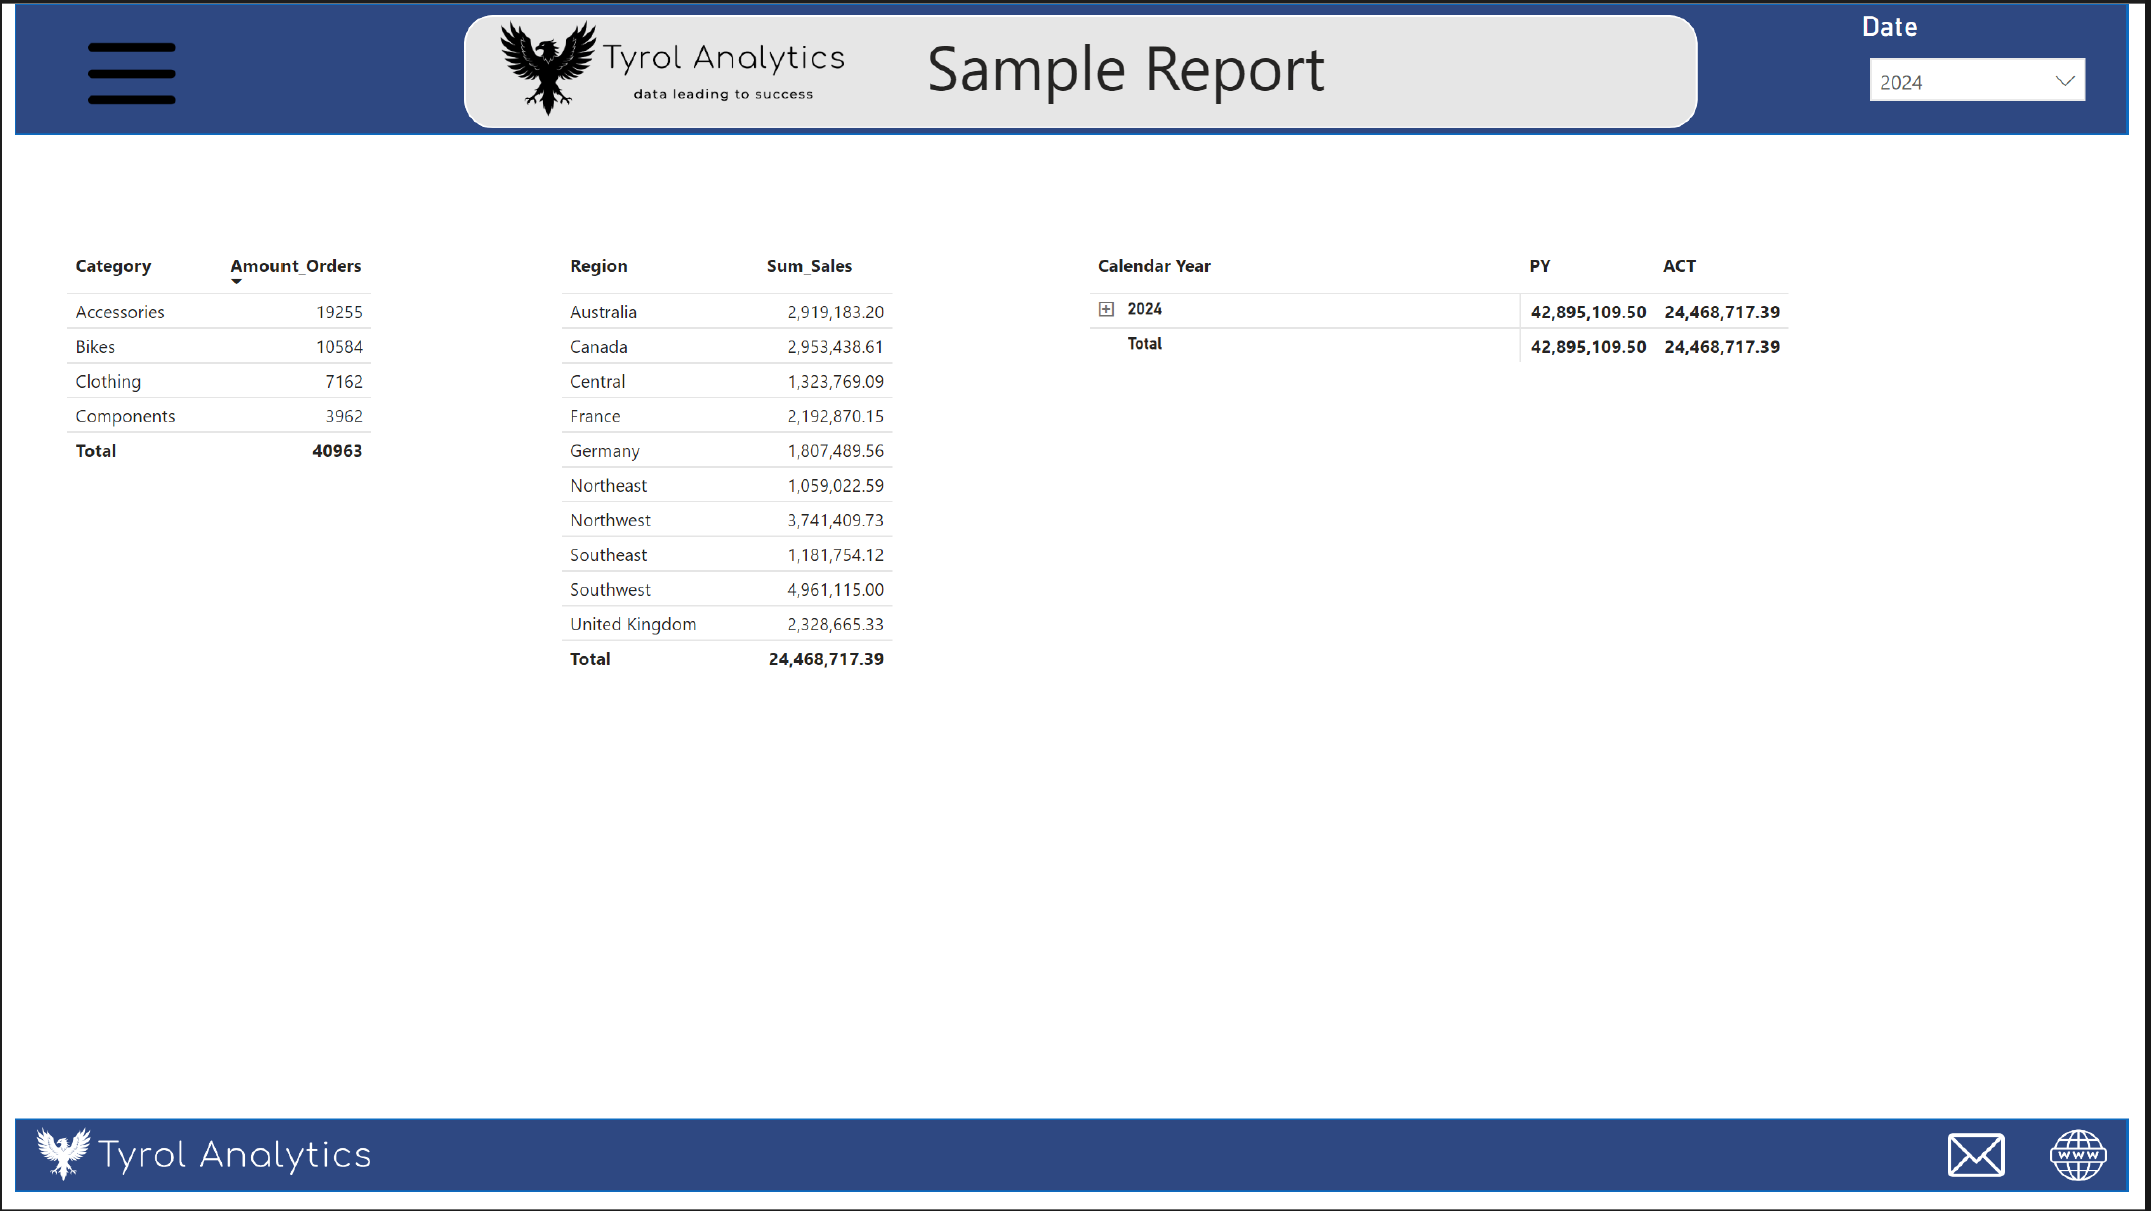The image size is (2151, 1211).
Task: Click the PY column header
Action: (x=1539, y=266)
